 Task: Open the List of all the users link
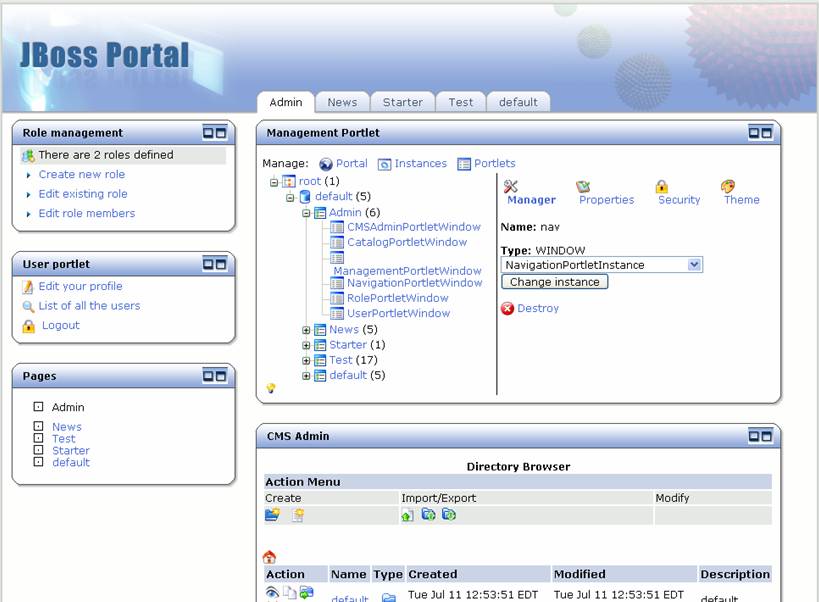click(x=89, y=306)
